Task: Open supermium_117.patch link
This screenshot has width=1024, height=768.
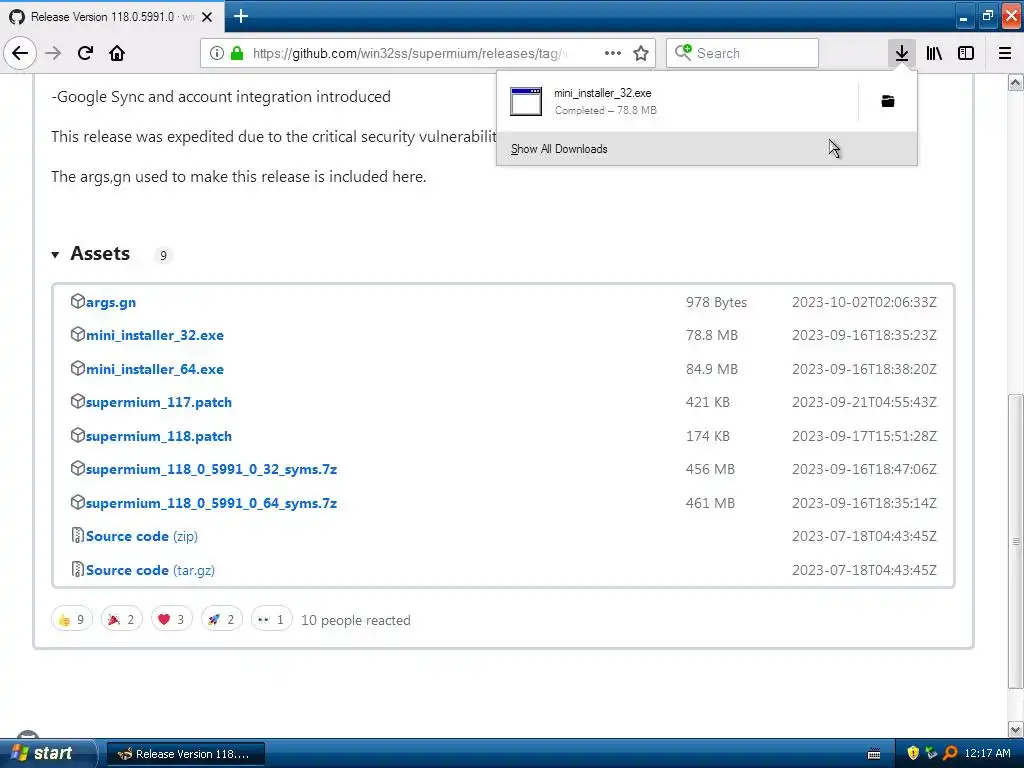Action: click(x=159, y=402)
